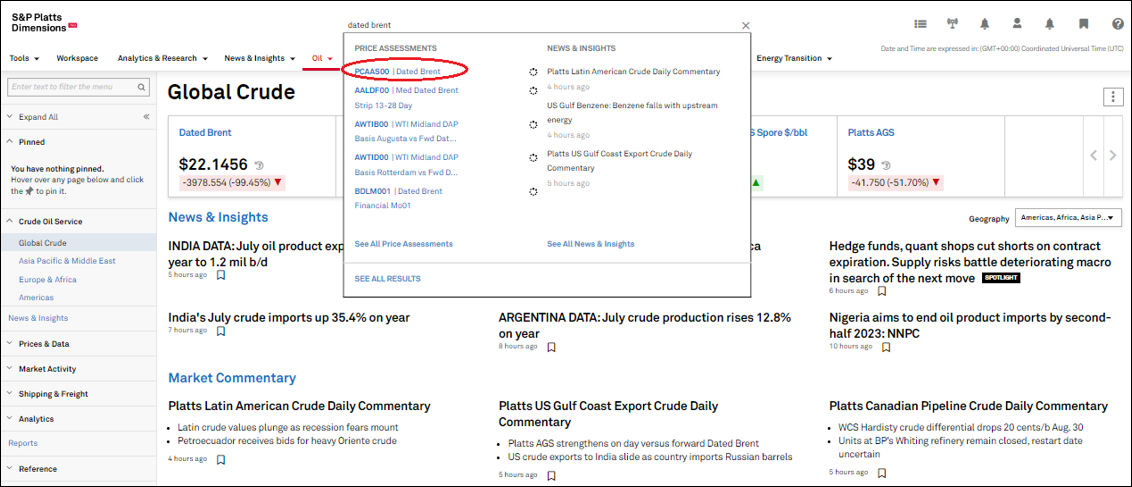The height and width of the screenshot is (487, 1132).
Task: Click the history icon next to $22.1456
Action: click(x=258, y=165)
